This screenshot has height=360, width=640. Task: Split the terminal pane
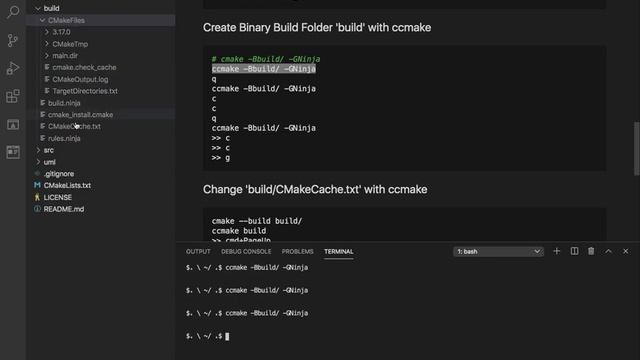574,251
